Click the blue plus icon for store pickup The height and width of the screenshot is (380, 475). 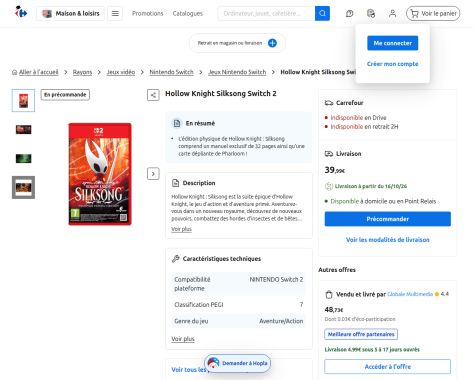(x=272, y=43)
